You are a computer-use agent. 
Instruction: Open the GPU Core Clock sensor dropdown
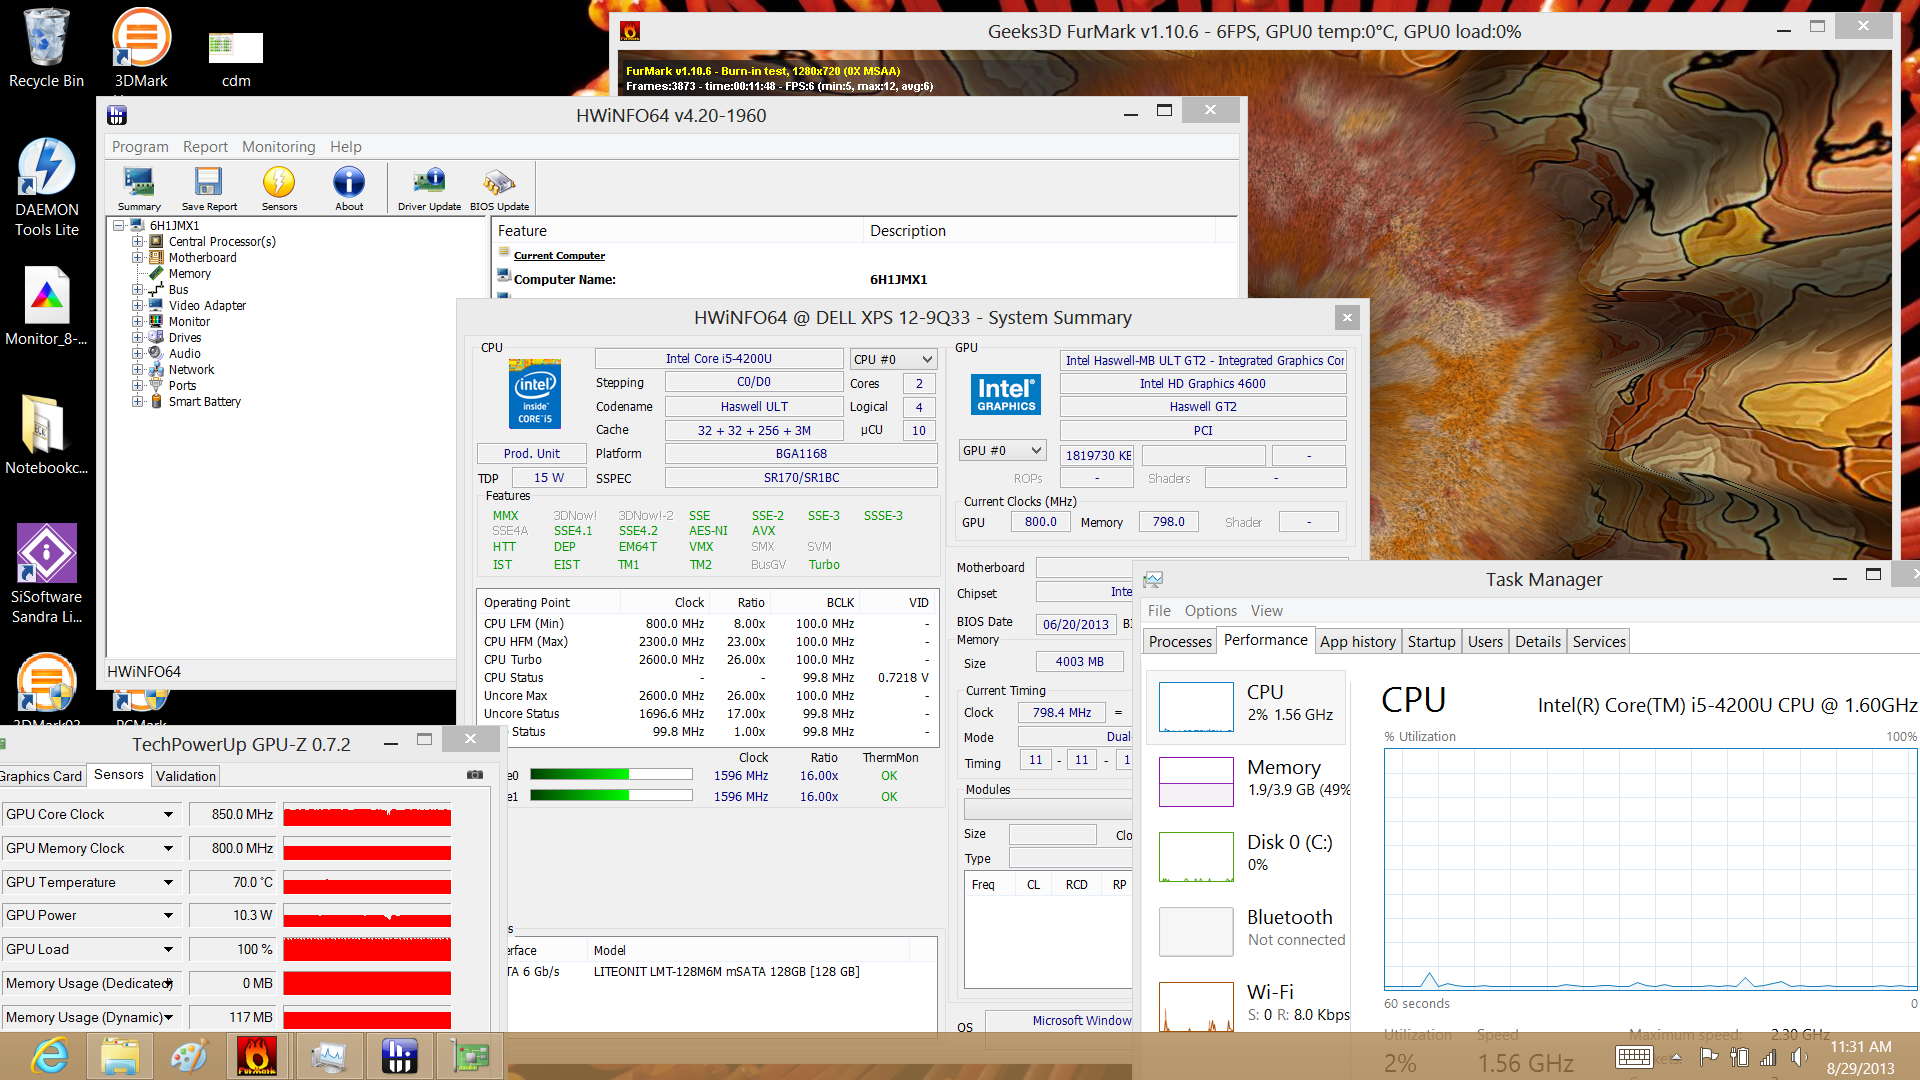168,814
